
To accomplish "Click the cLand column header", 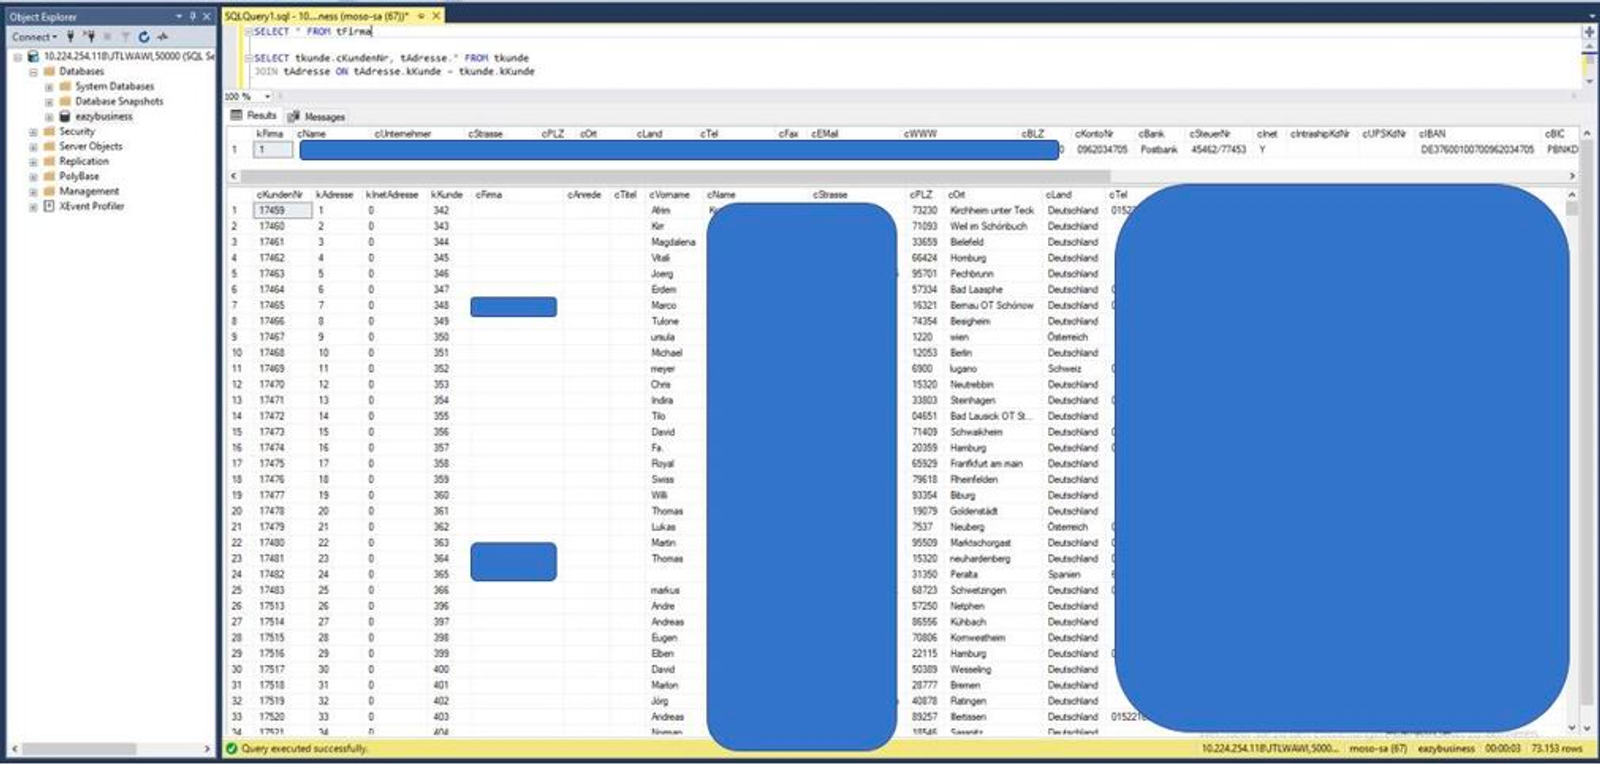I will [x=1059, y=195].
